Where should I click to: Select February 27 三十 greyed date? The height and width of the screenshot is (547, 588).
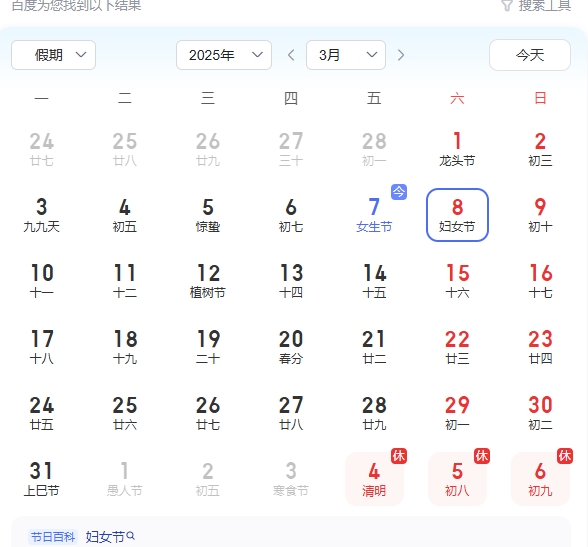pyautogui.click(x=291, y=149)
